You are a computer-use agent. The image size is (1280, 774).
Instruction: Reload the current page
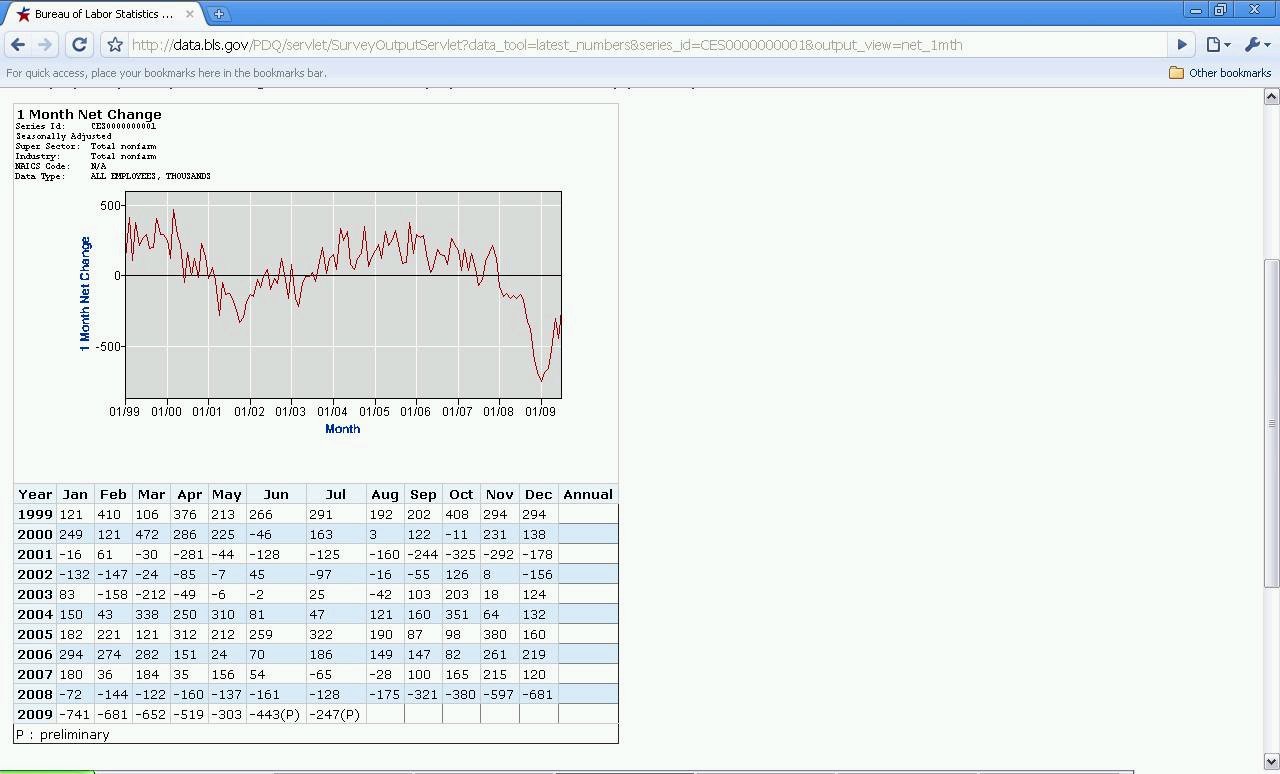click(79, 44)
